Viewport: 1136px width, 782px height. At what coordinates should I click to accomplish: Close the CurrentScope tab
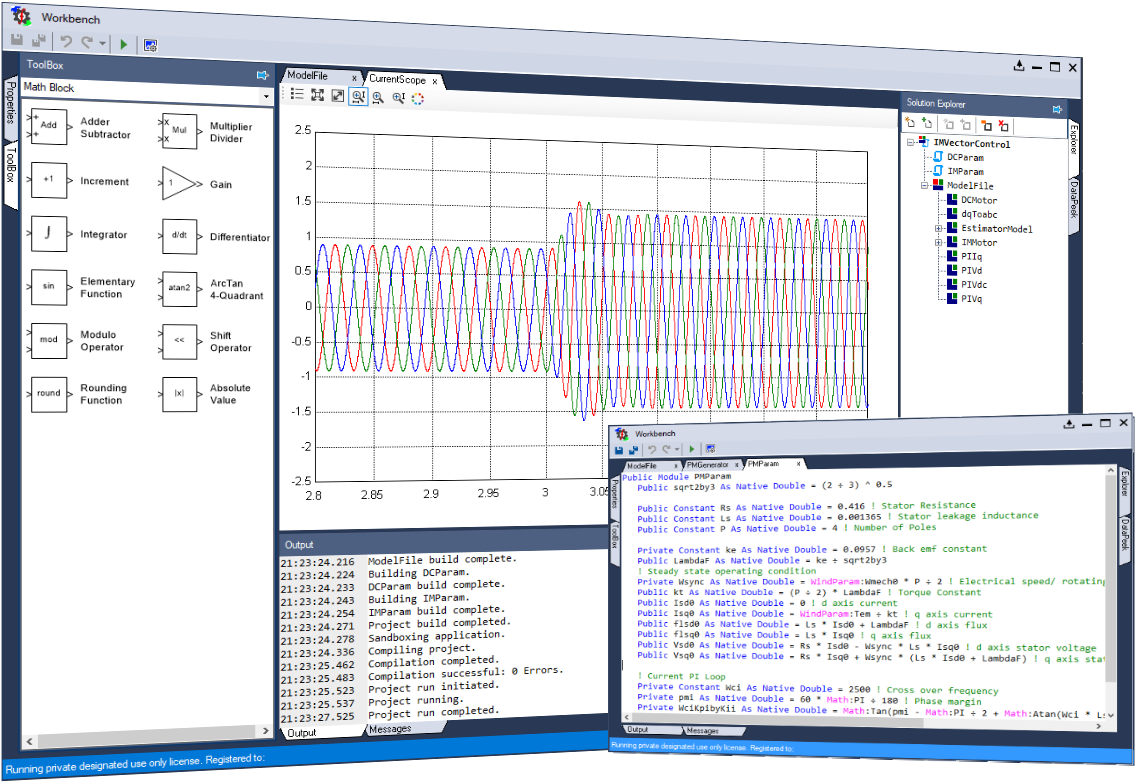[435, 81]
